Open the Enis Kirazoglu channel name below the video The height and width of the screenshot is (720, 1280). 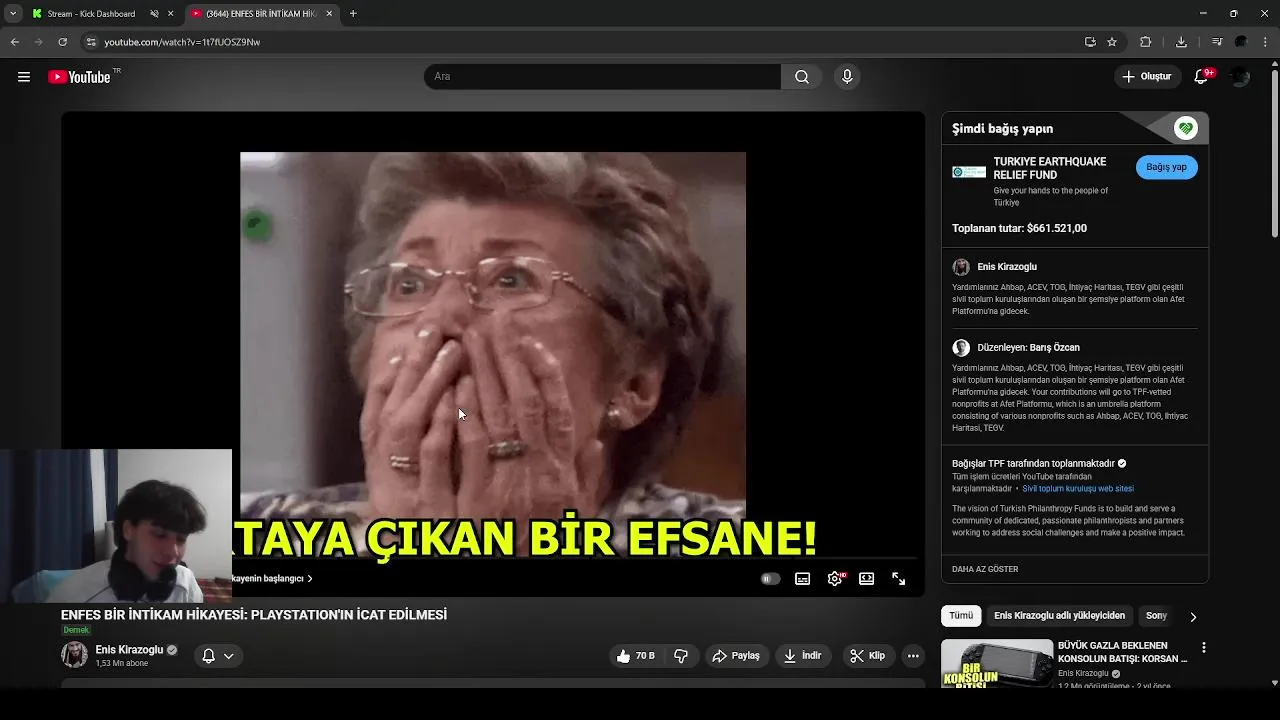pyautogui.click(x=129, y=650)
